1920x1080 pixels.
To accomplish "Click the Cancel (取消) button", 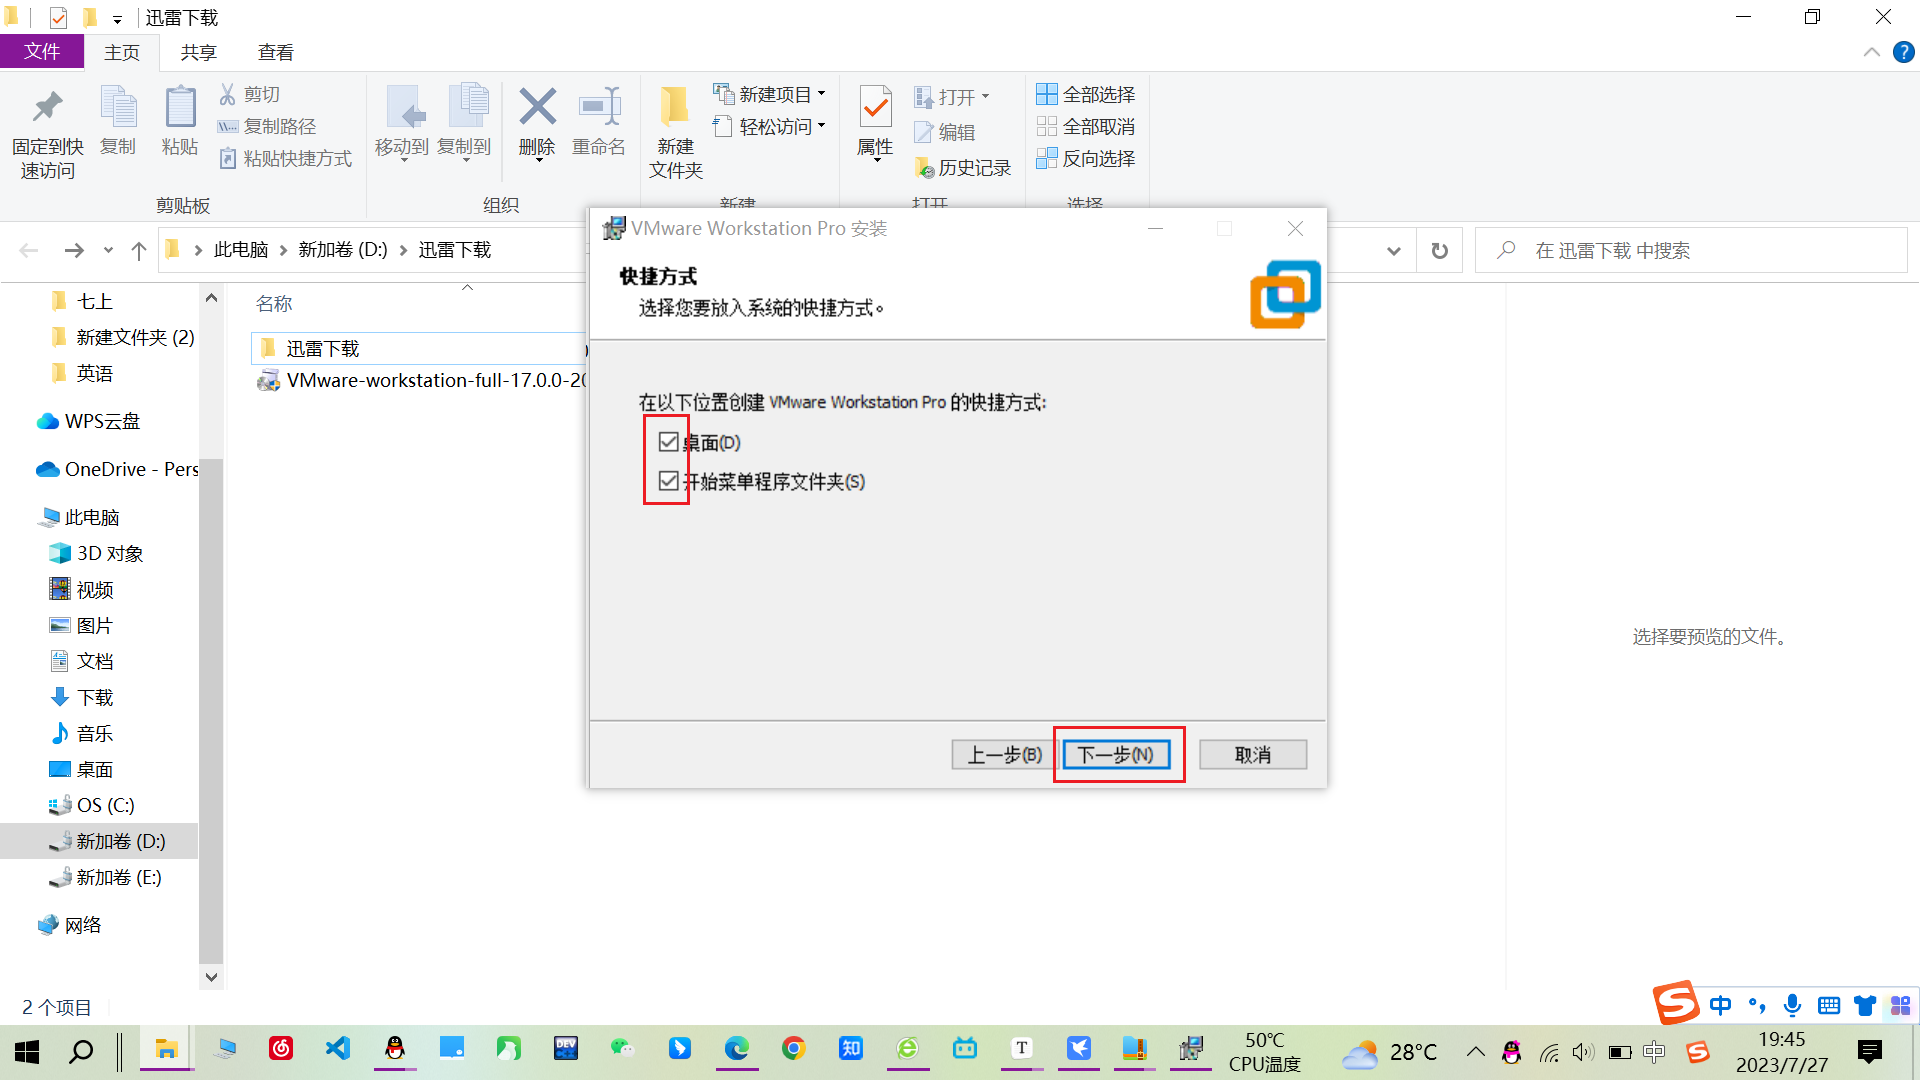I will click(1253, 754).
